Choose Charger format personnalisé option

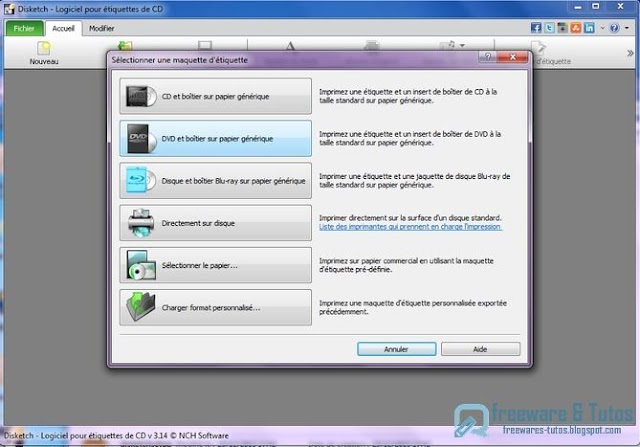click(216, 307)
